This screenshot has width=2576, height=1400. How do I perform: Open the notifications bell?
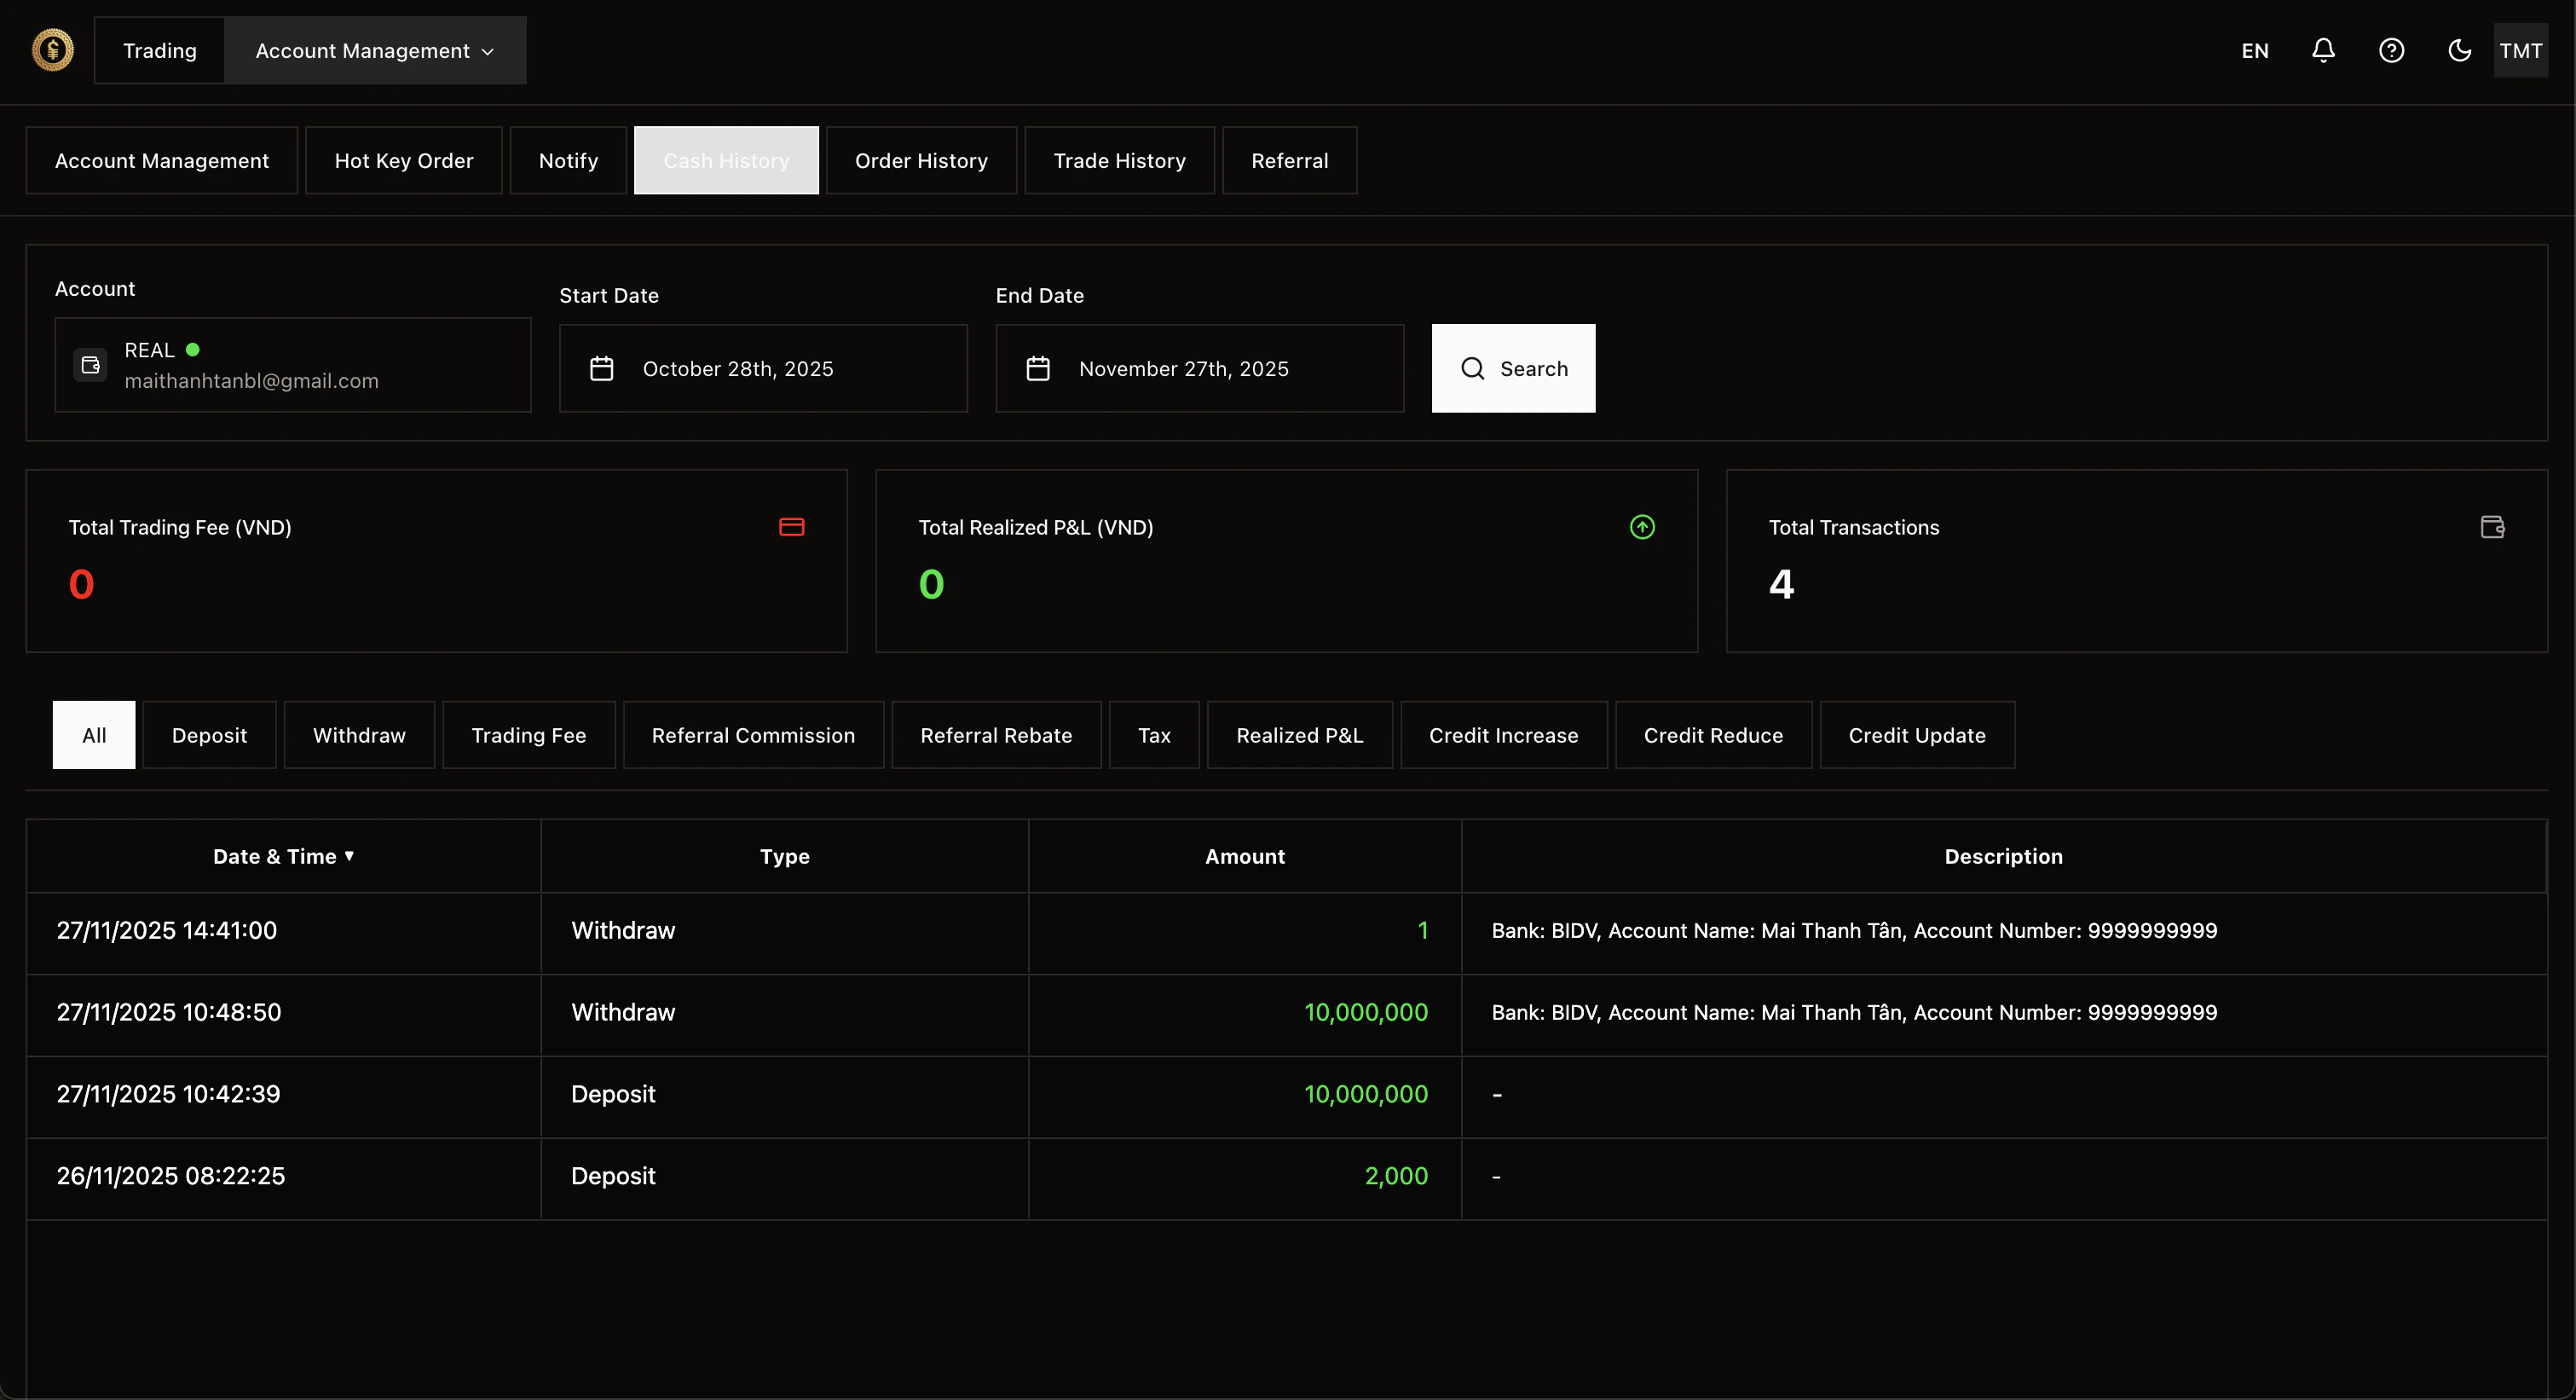[x=2323, y=50]
